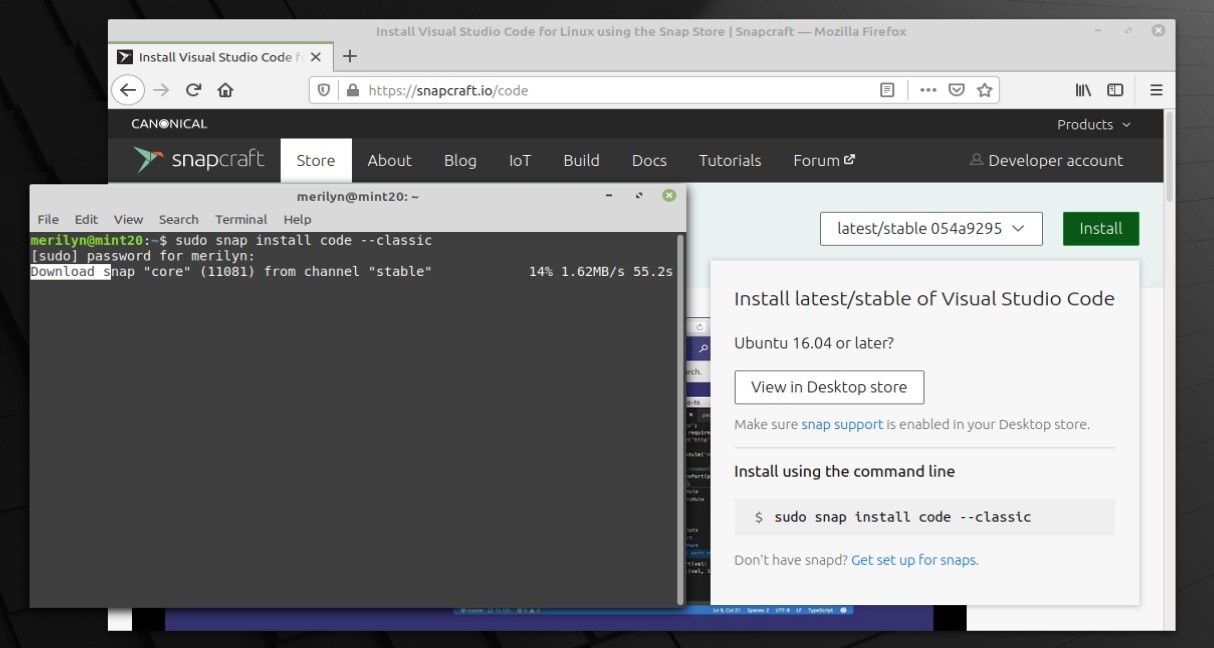Click "Install using the command line" heading
The width and height of the screenshot is (1214, 648).
pos(844,471)
